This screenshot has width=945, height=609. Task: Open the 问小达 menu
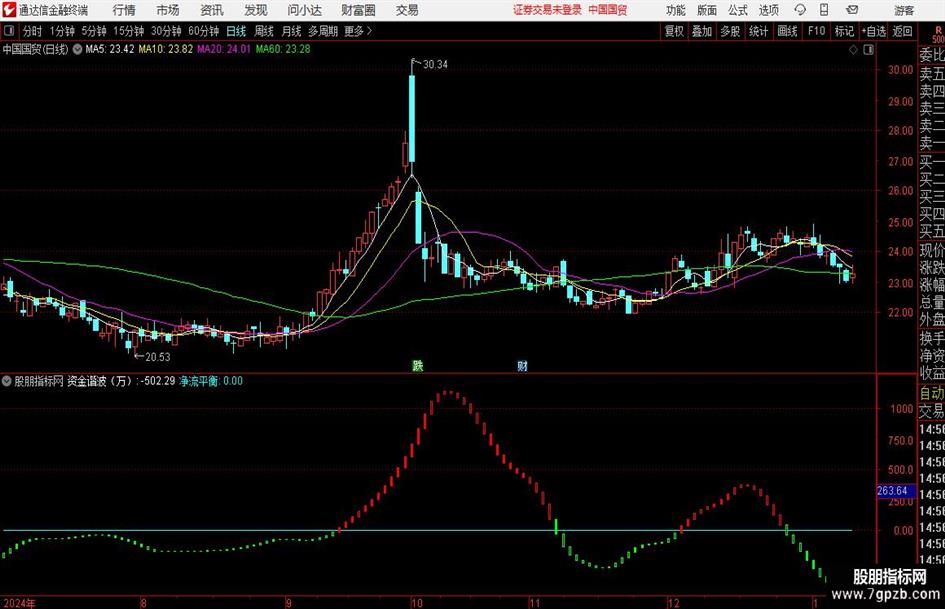click(304, 10)
